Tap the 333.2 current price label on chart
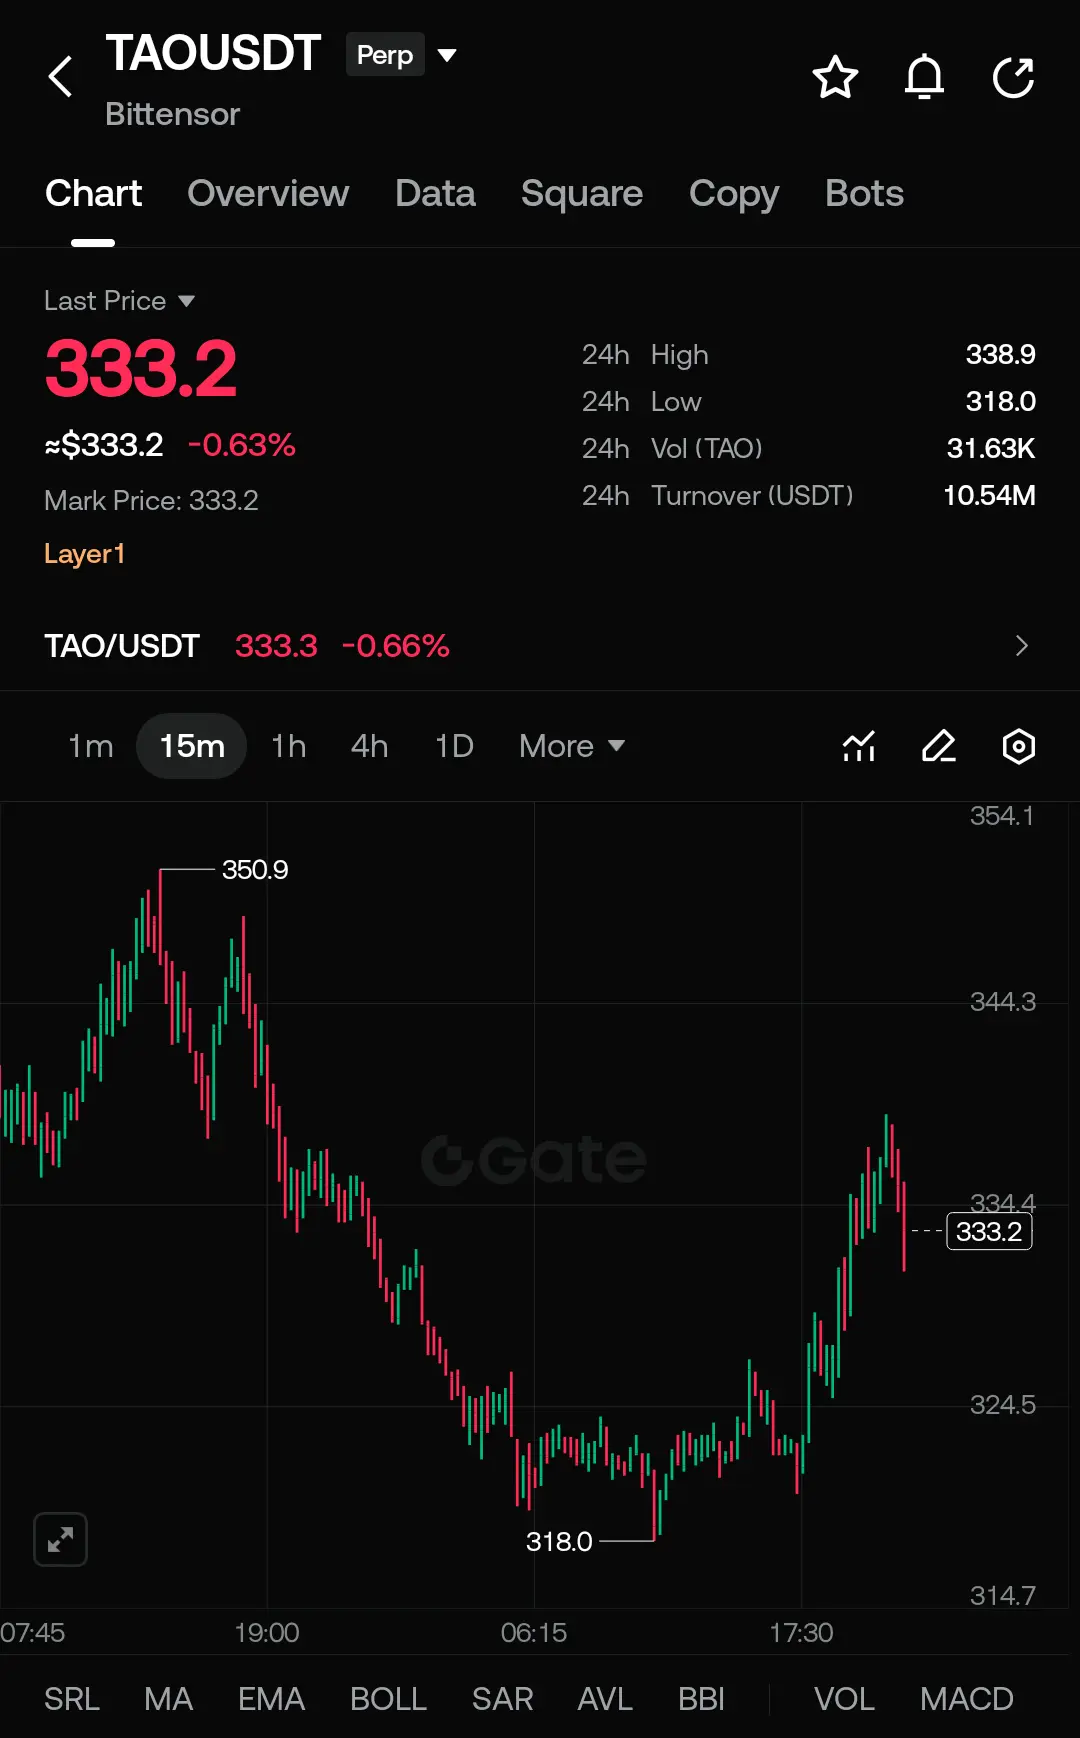The height and width of the screenshot is (1738, 1080). tap(989, 1231)
